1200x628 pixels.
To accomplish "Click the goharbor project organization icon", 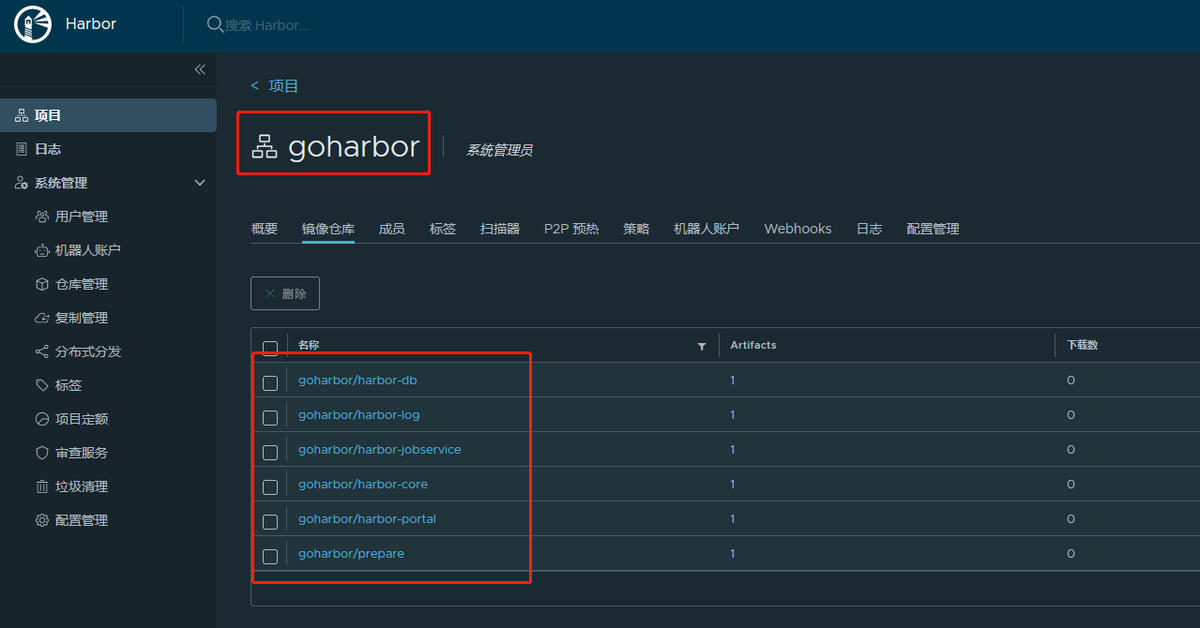I will tap(264, 147).
